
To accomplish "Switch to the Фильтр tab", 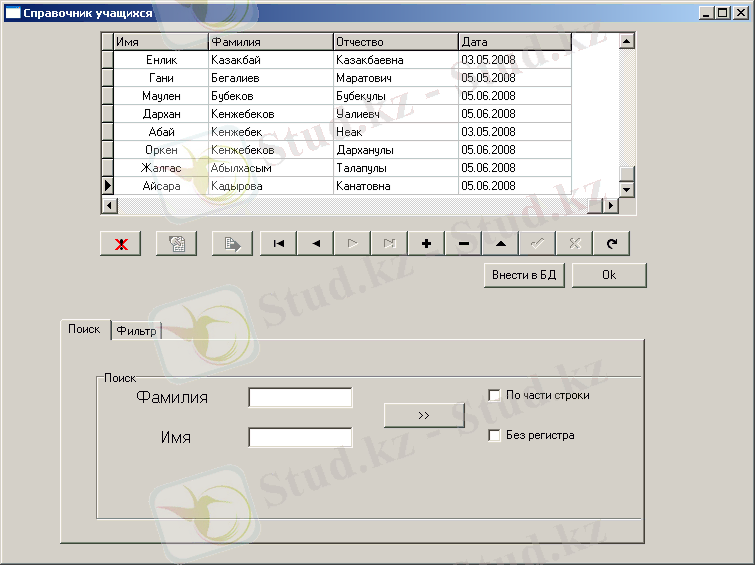I will pyautogui.click(x=136, y=331).
